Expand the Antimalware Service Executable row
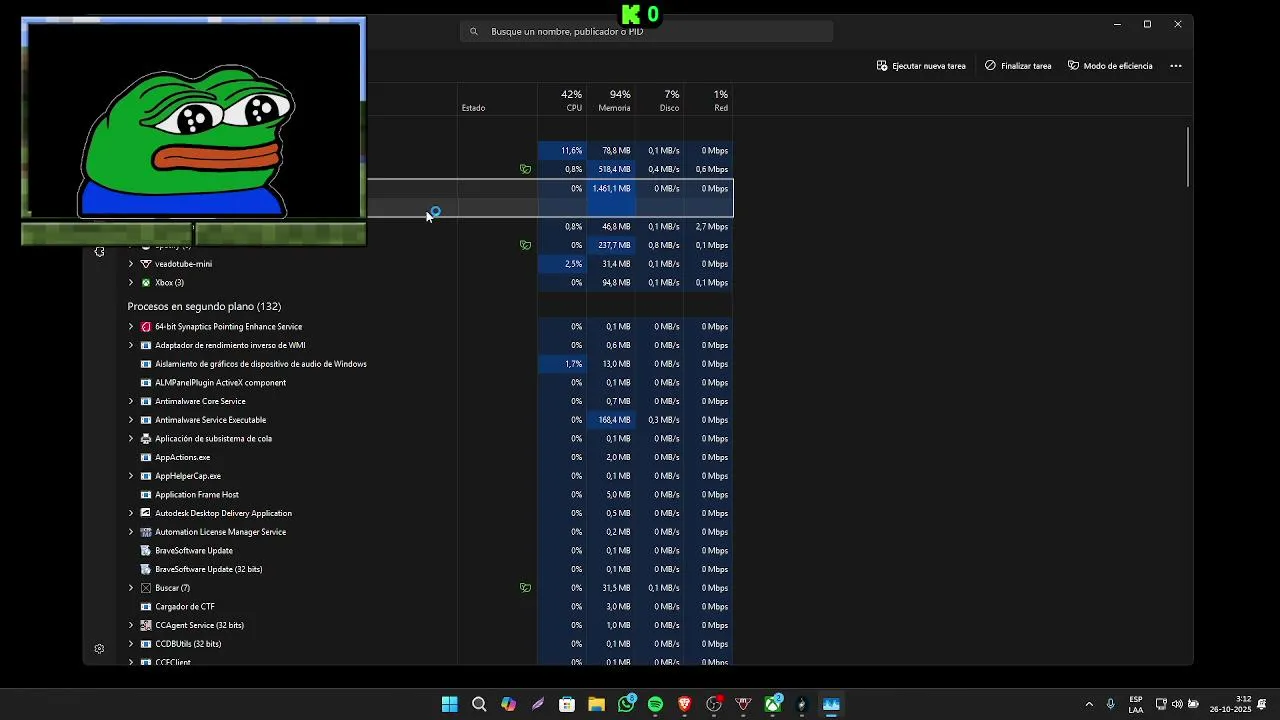 coord(131,420)
